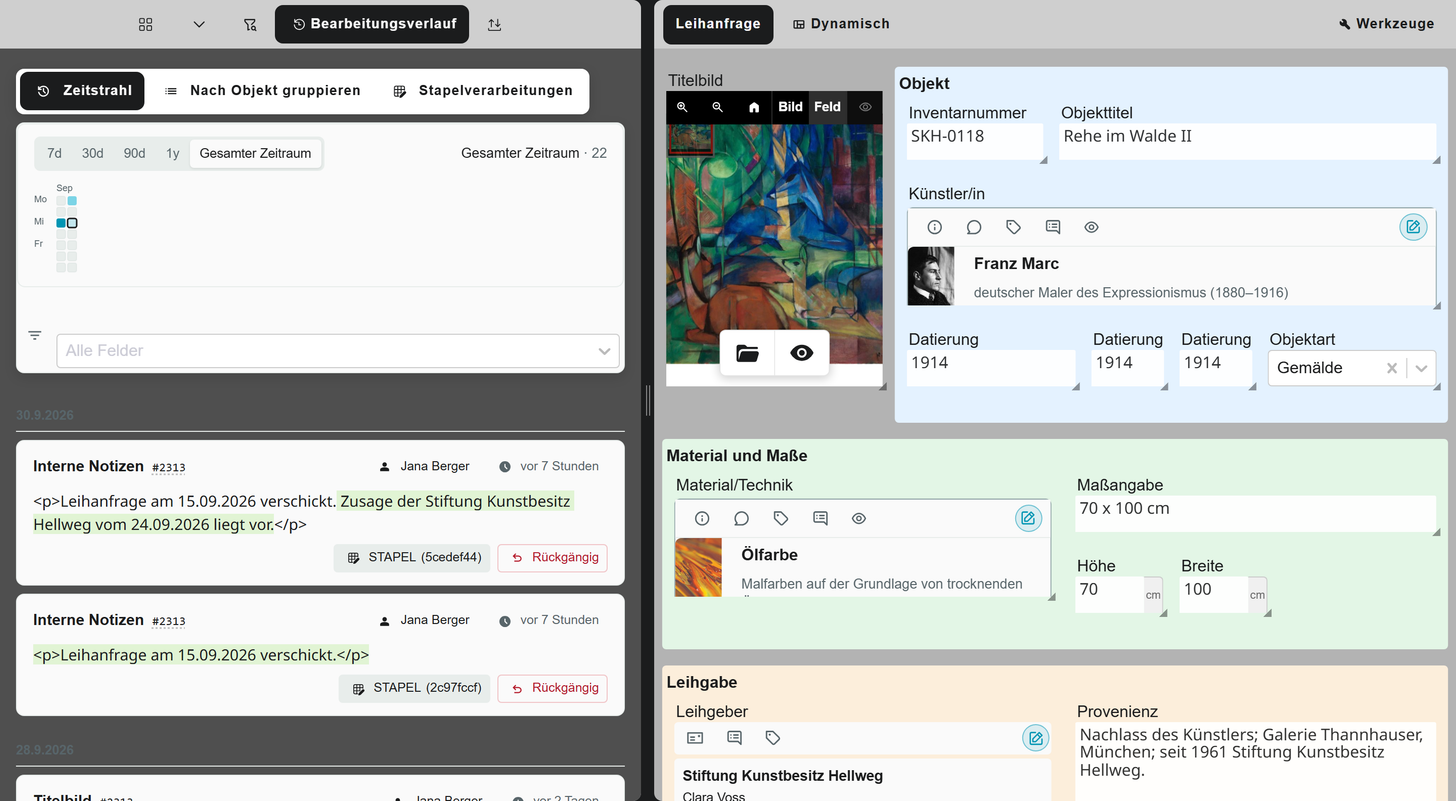Toggle the large eye button on Titelbild

[x=802, y=353]
